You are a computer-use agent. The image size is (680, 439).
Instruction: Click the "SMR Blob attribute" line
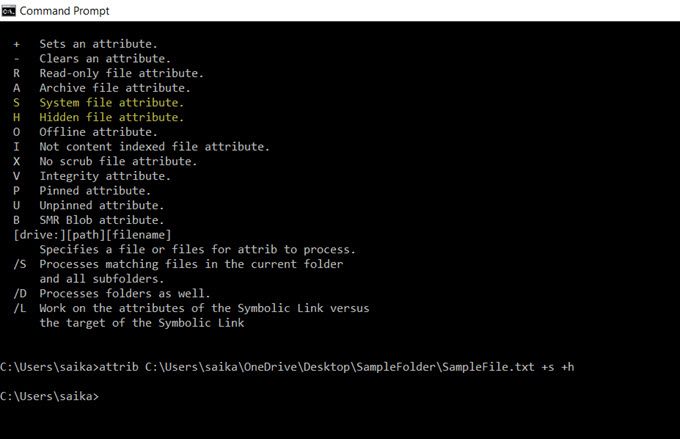click(x=101, y=220)
